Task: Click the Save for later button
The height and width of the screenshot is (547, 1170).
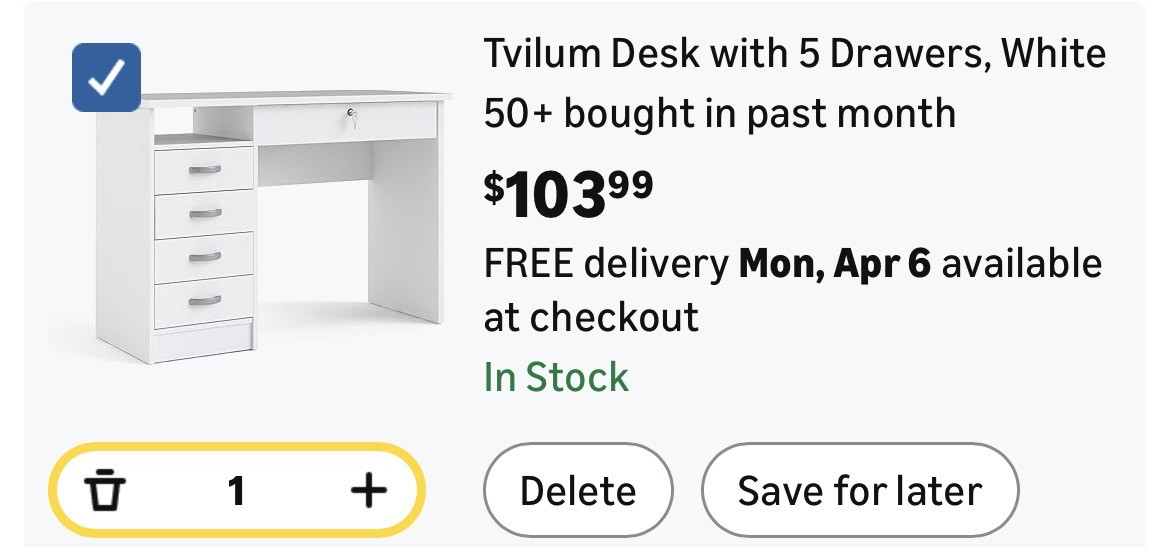Action: click(x=859, y=491)
